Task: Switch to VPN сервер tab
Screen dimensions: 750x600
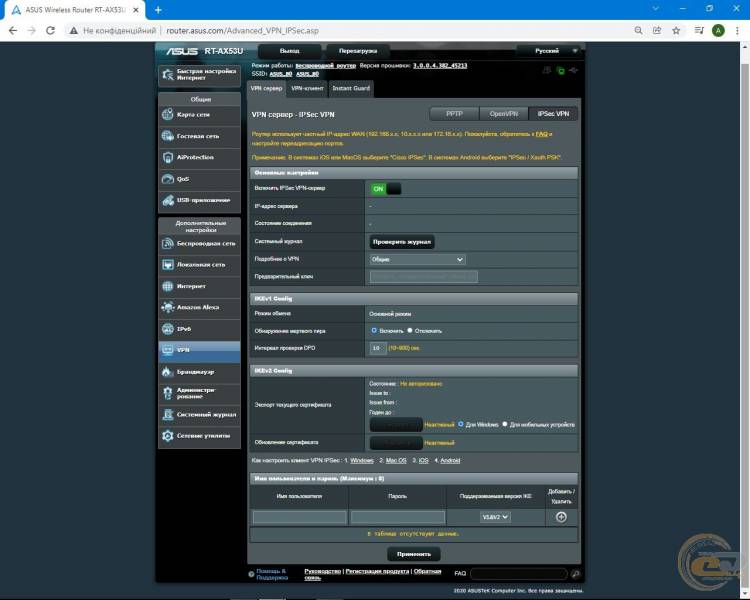Action: [266, 89]
